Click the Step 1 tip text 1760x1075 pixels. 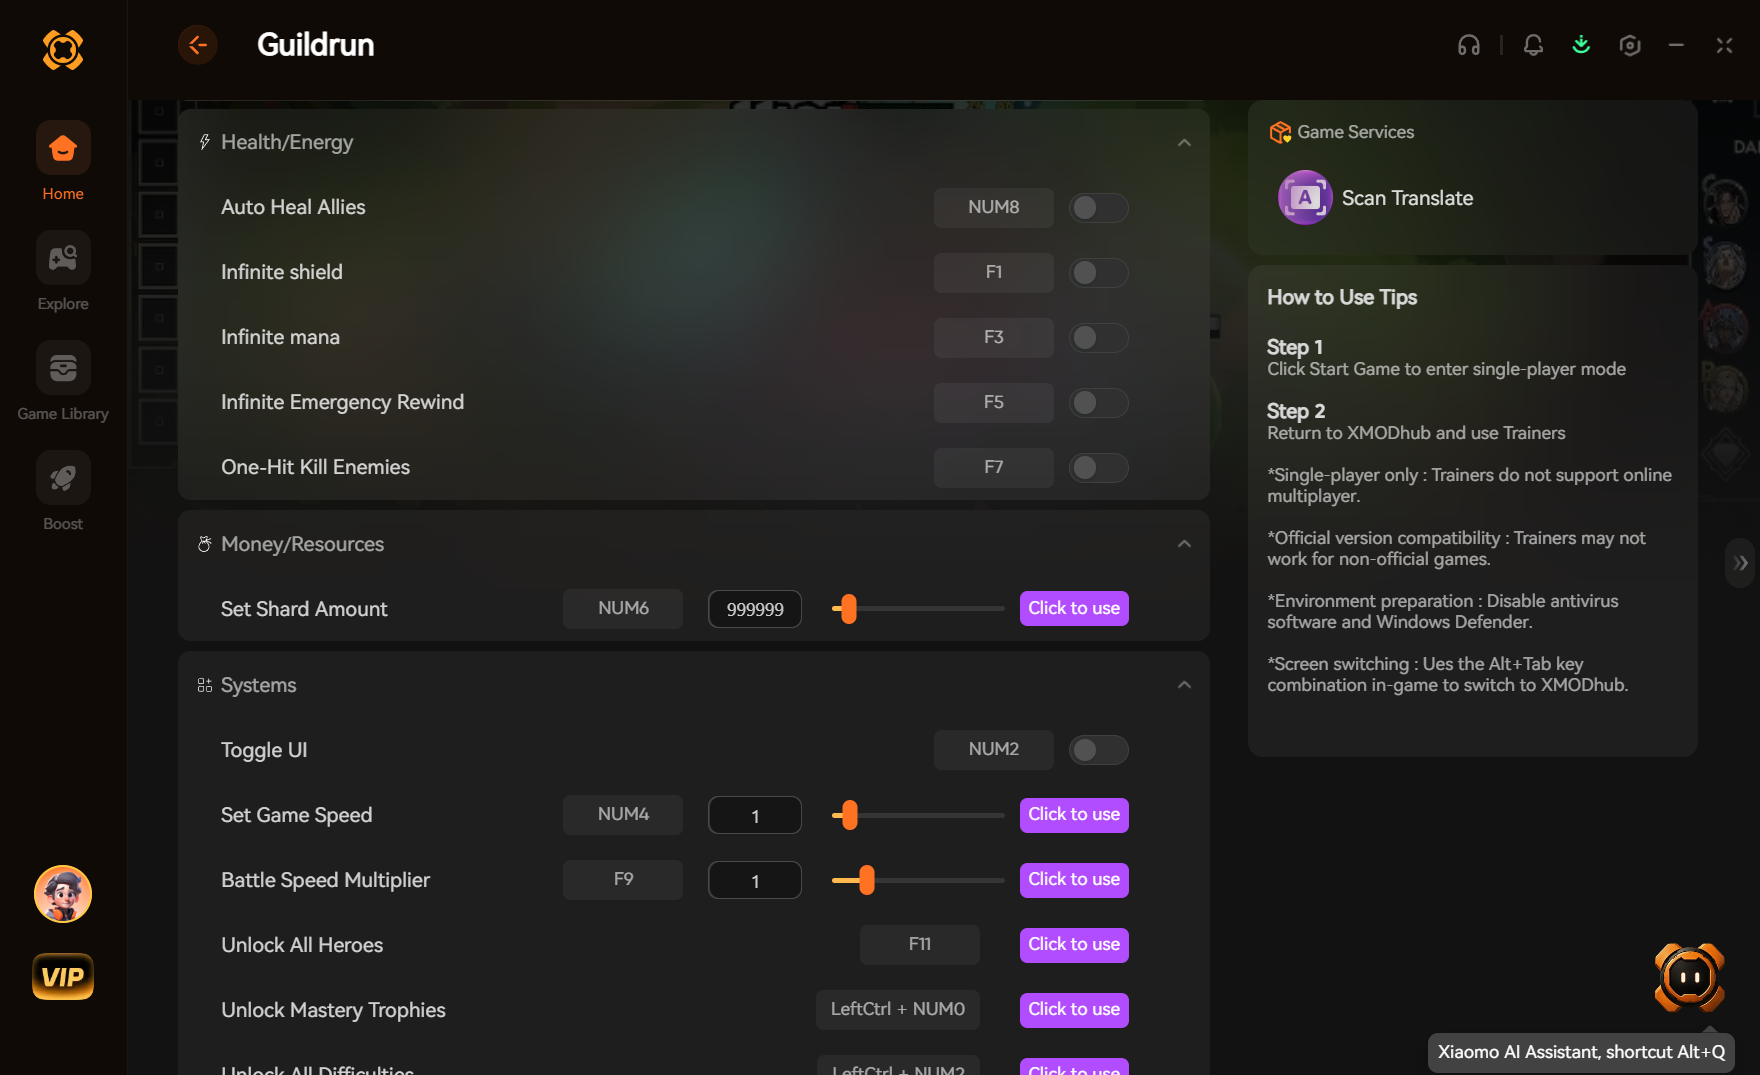click(1446, 369)
